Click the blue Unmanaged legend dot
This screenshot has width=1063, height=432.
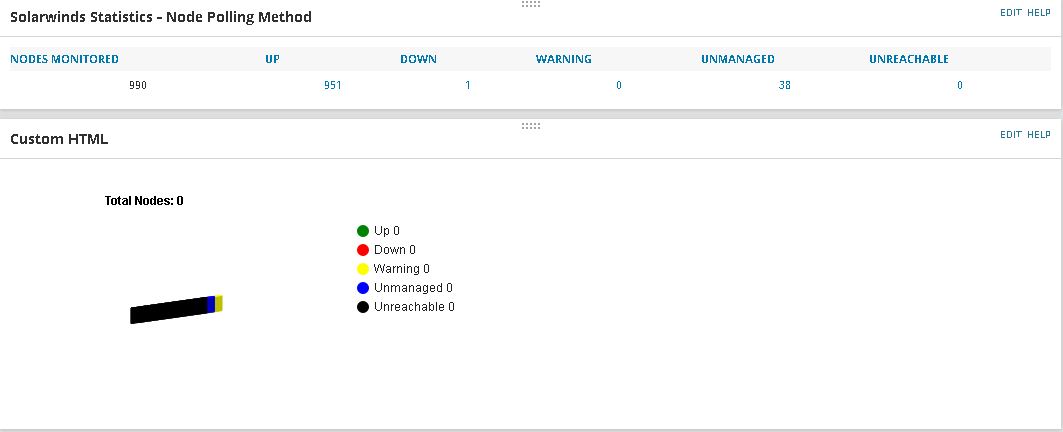point(363,288)
